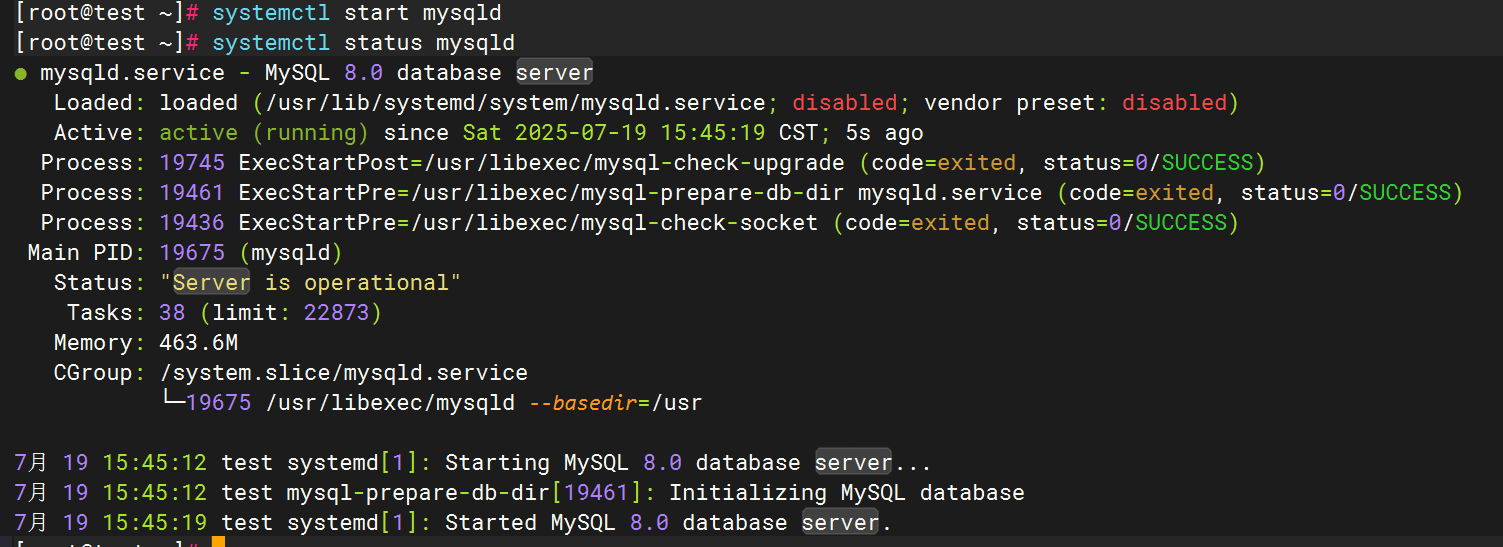Click log line 'Started MySQL 8.0 database server.'
Viewport: 1503px width, 547px height.
pyautogui.click(x=668, y=523)
